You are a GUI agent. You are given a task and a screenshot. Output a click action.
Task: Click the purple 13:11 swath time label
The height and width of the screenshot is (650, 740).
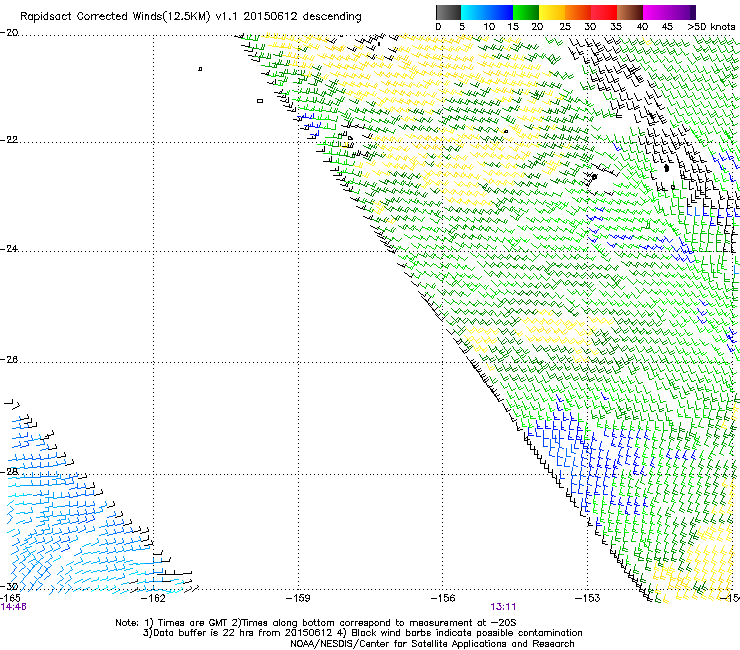503,607
